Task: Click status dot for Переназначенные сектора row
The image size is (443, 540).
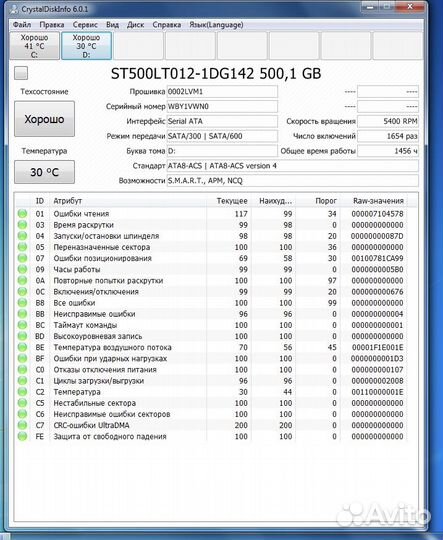Action: pos(22,247)
